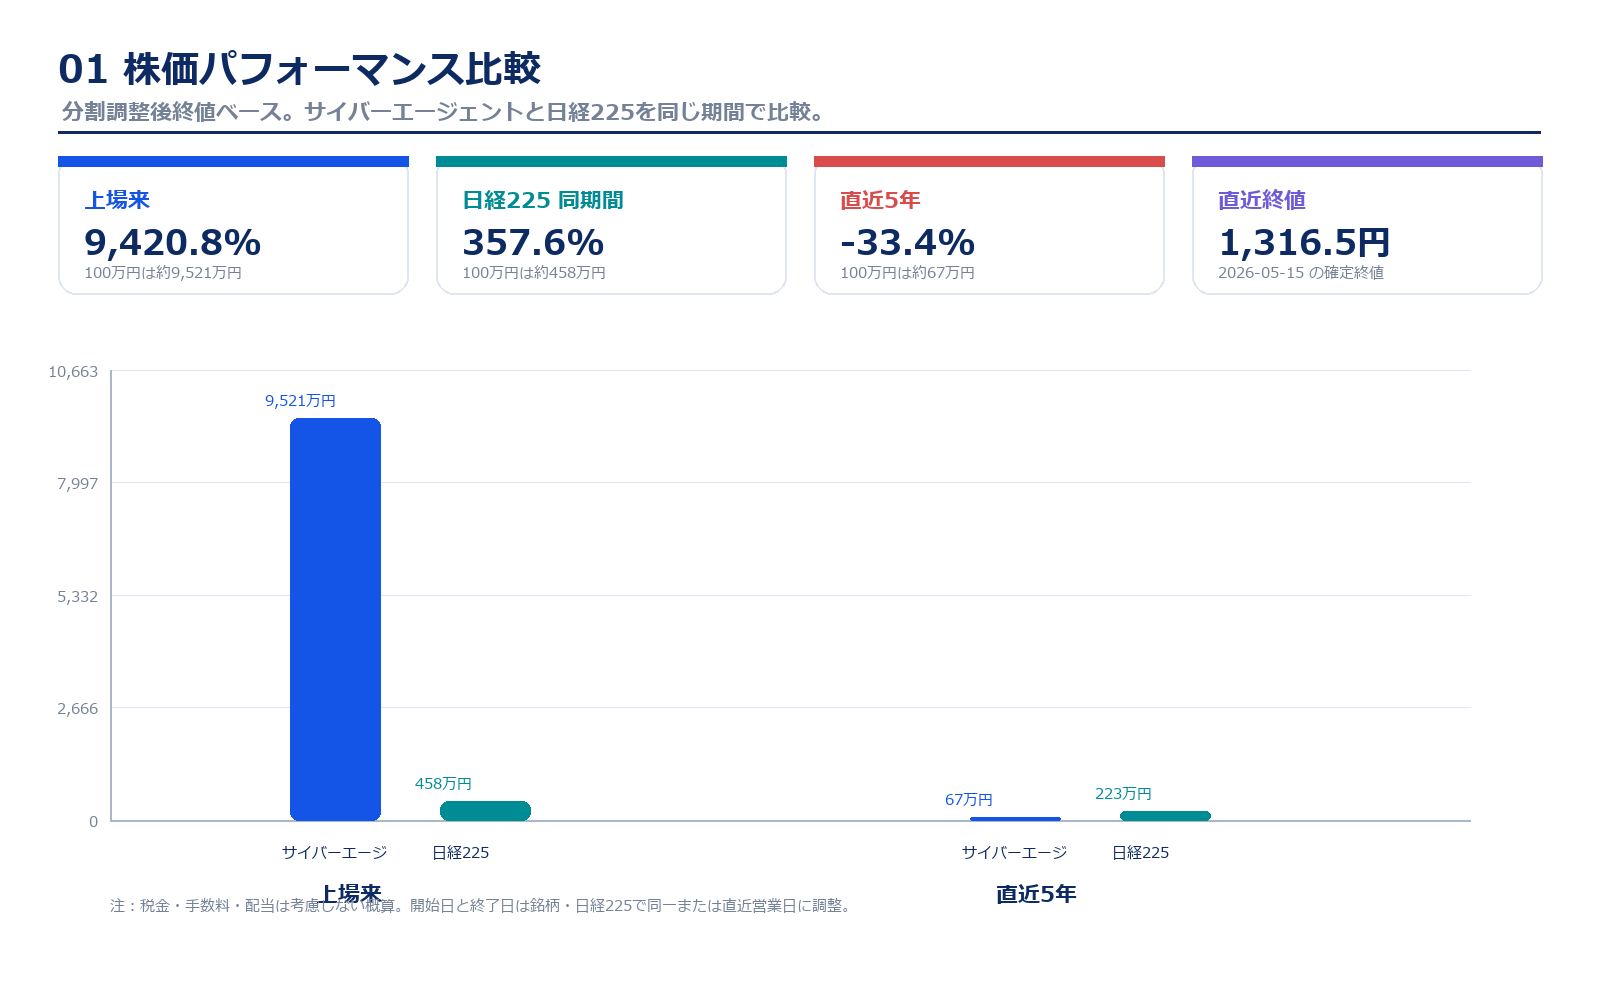The image size is (1600, 1000).
Task: Click the teal 458万円 bar
Action: (485, 811)
